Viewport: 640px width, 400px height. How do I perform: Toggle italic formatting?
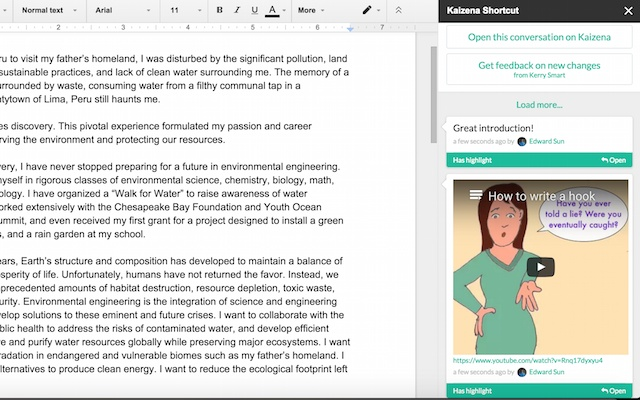pyautogui.click(x=237, y=10)
